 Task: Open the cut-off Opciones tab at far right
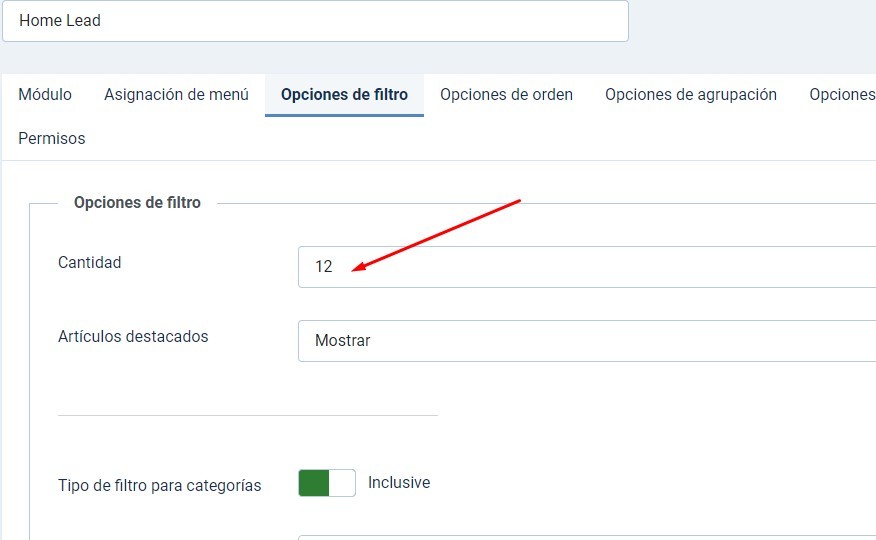[x=842, y=95]
